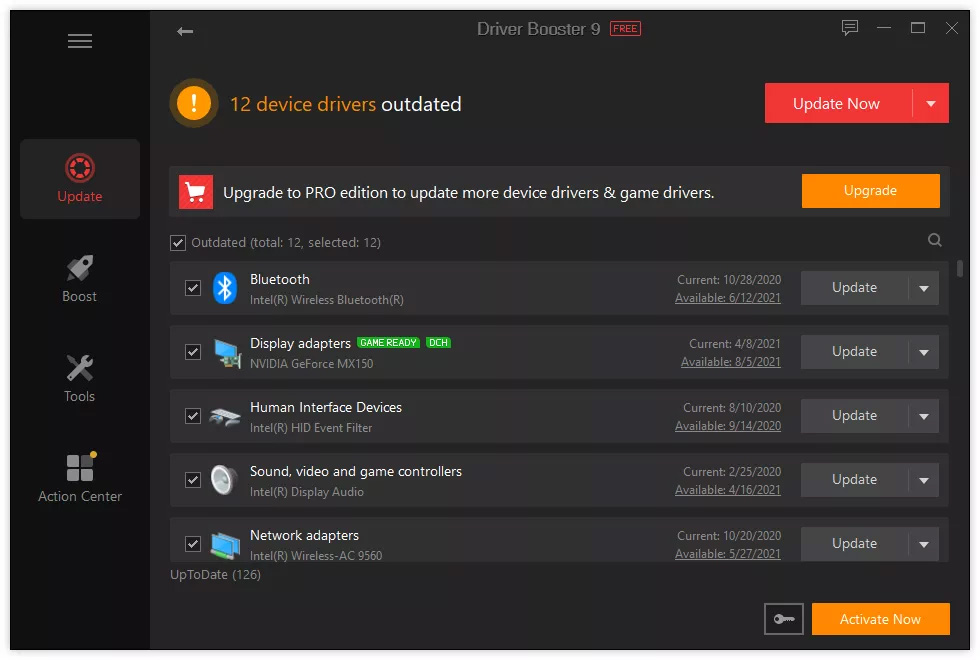The height and width of the screenshot is (660, 980).
Task: Expand the Display adapters Update dropdown arrow
Action: click(924, 352)
